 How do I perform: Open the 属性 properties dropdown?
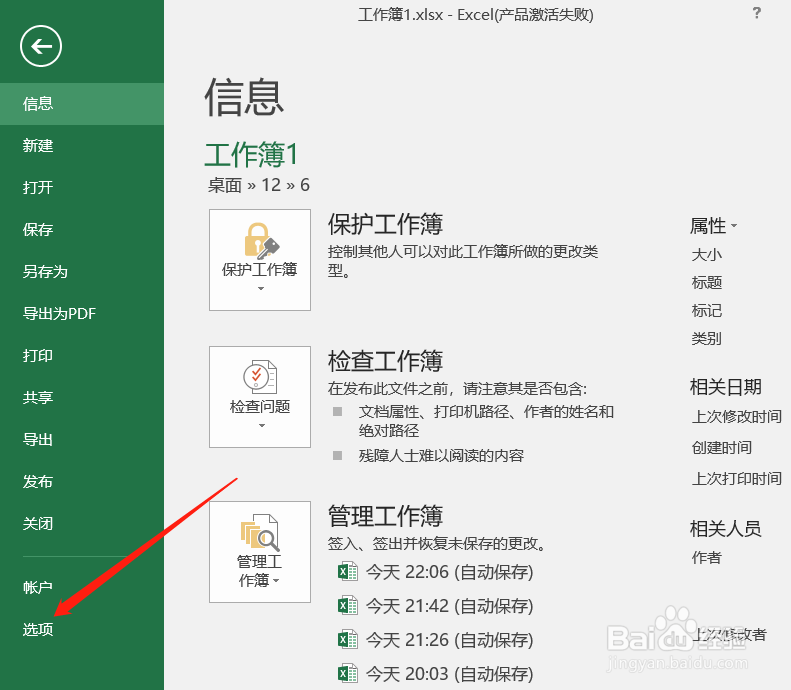[713, 225]
